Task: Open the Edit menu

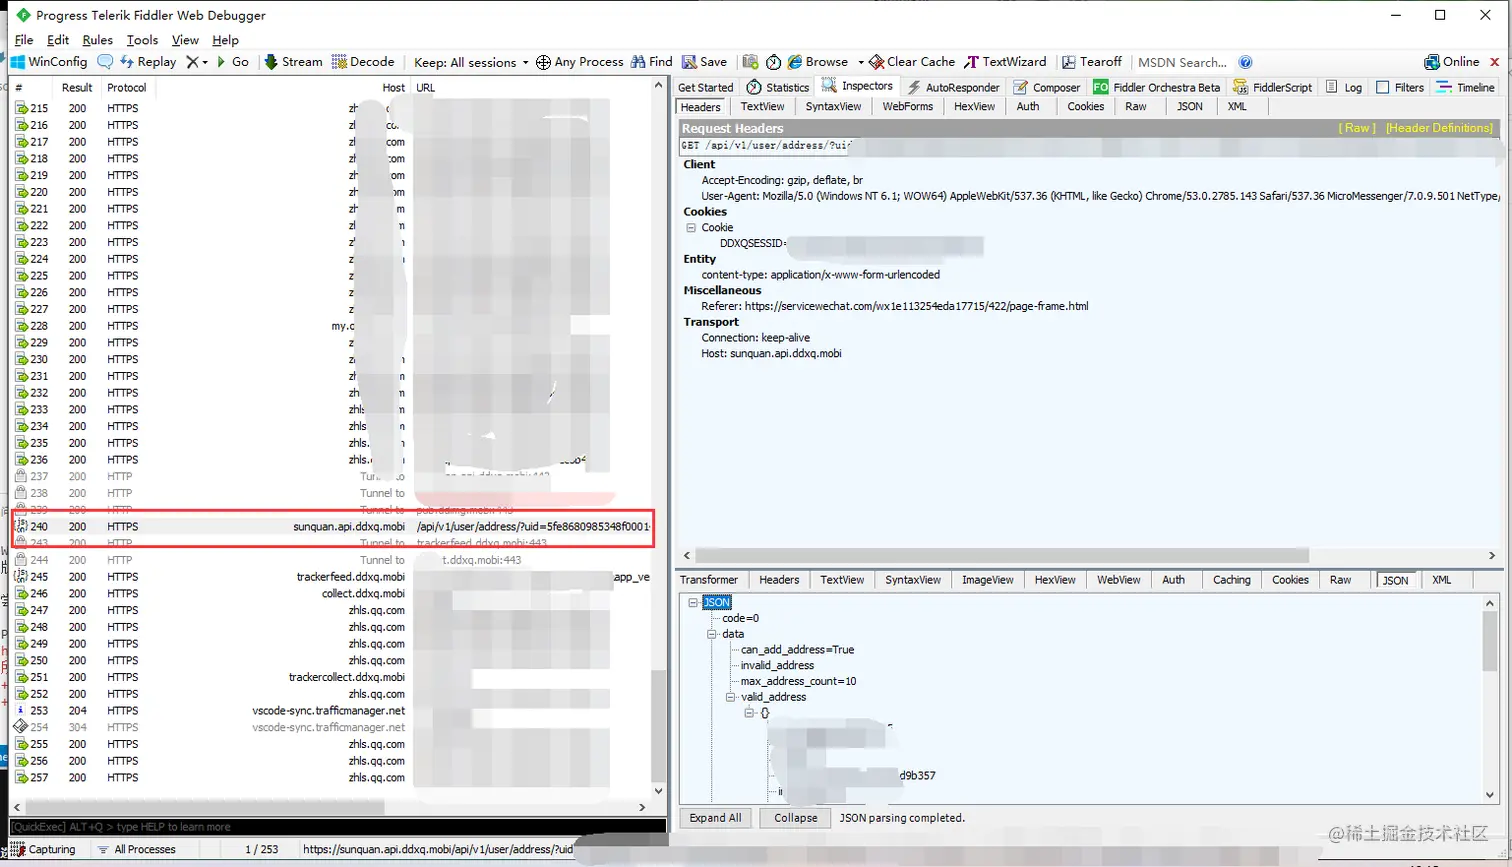Action: tap(58, 40)
